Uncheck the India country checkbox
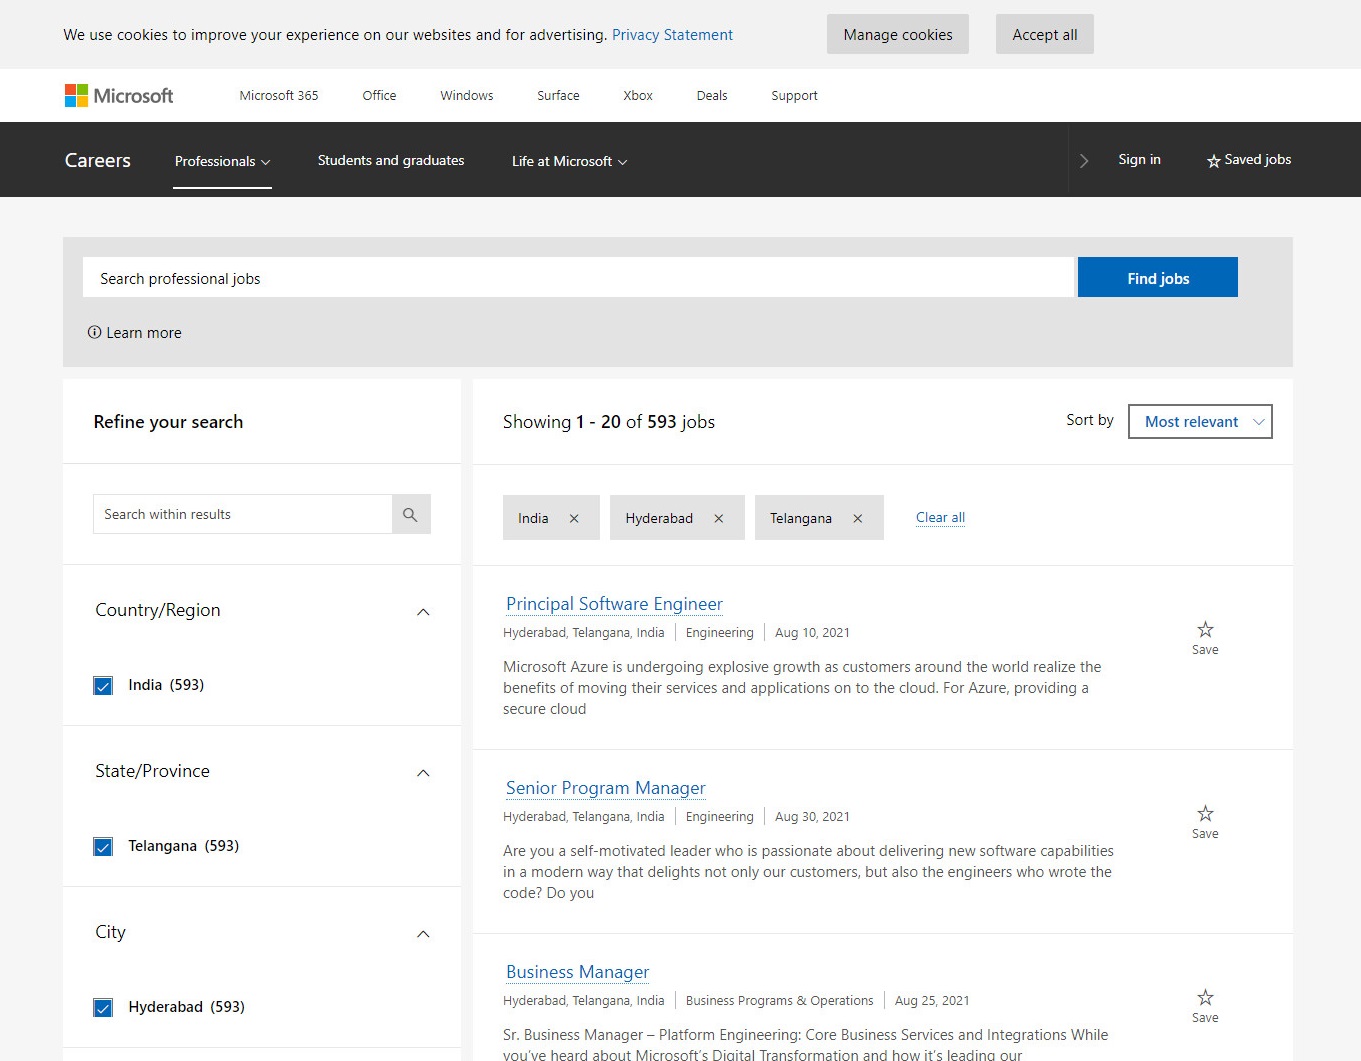The width and height of the screenshot is (1361, 1061). [103, 685]
